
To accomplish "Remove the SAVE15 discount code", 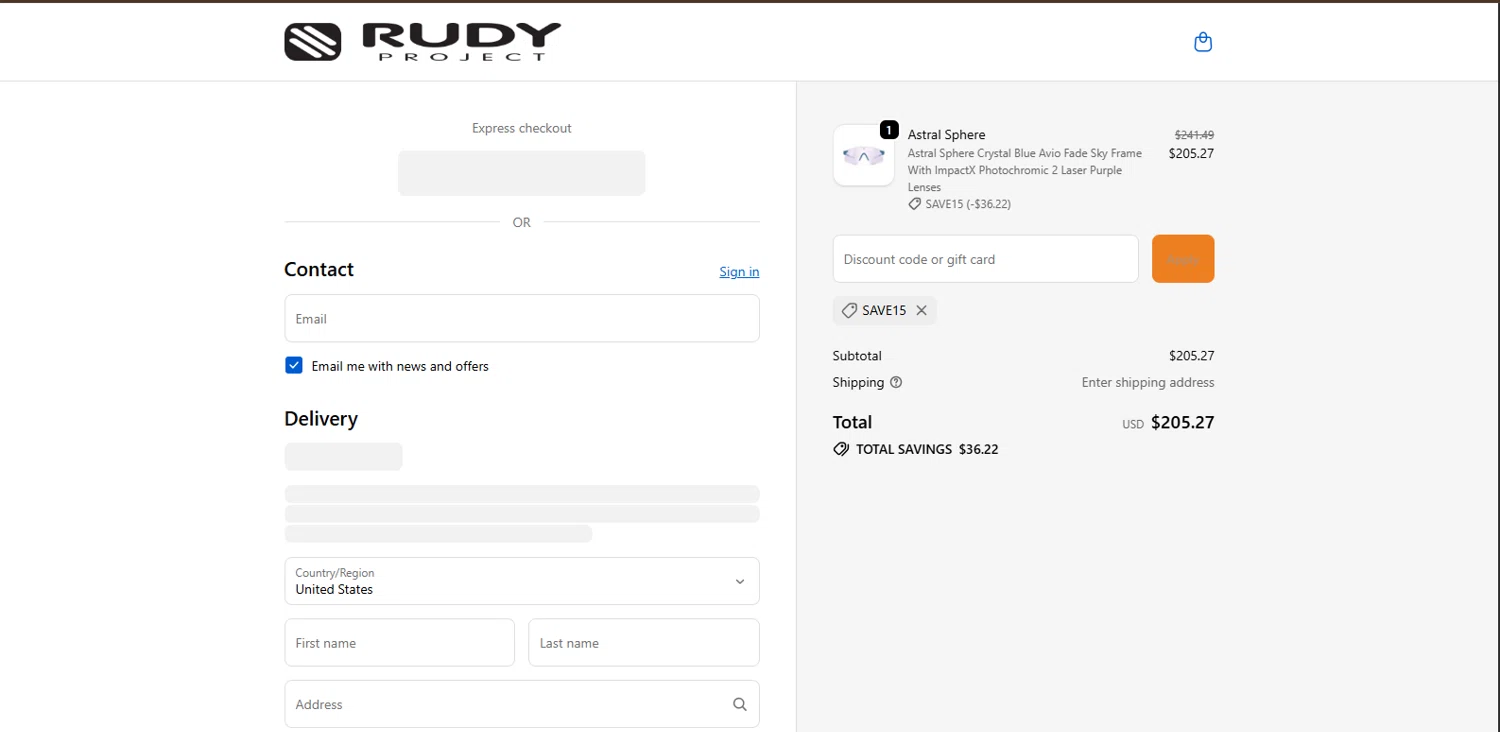I will click(x=922, y=311).
